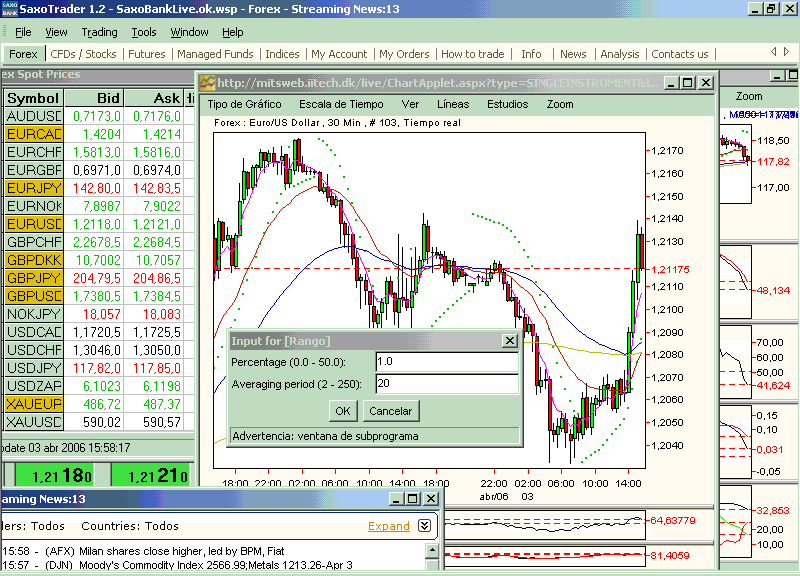
Task: Open the Tools menu
Action: click(x=144, y=32)
